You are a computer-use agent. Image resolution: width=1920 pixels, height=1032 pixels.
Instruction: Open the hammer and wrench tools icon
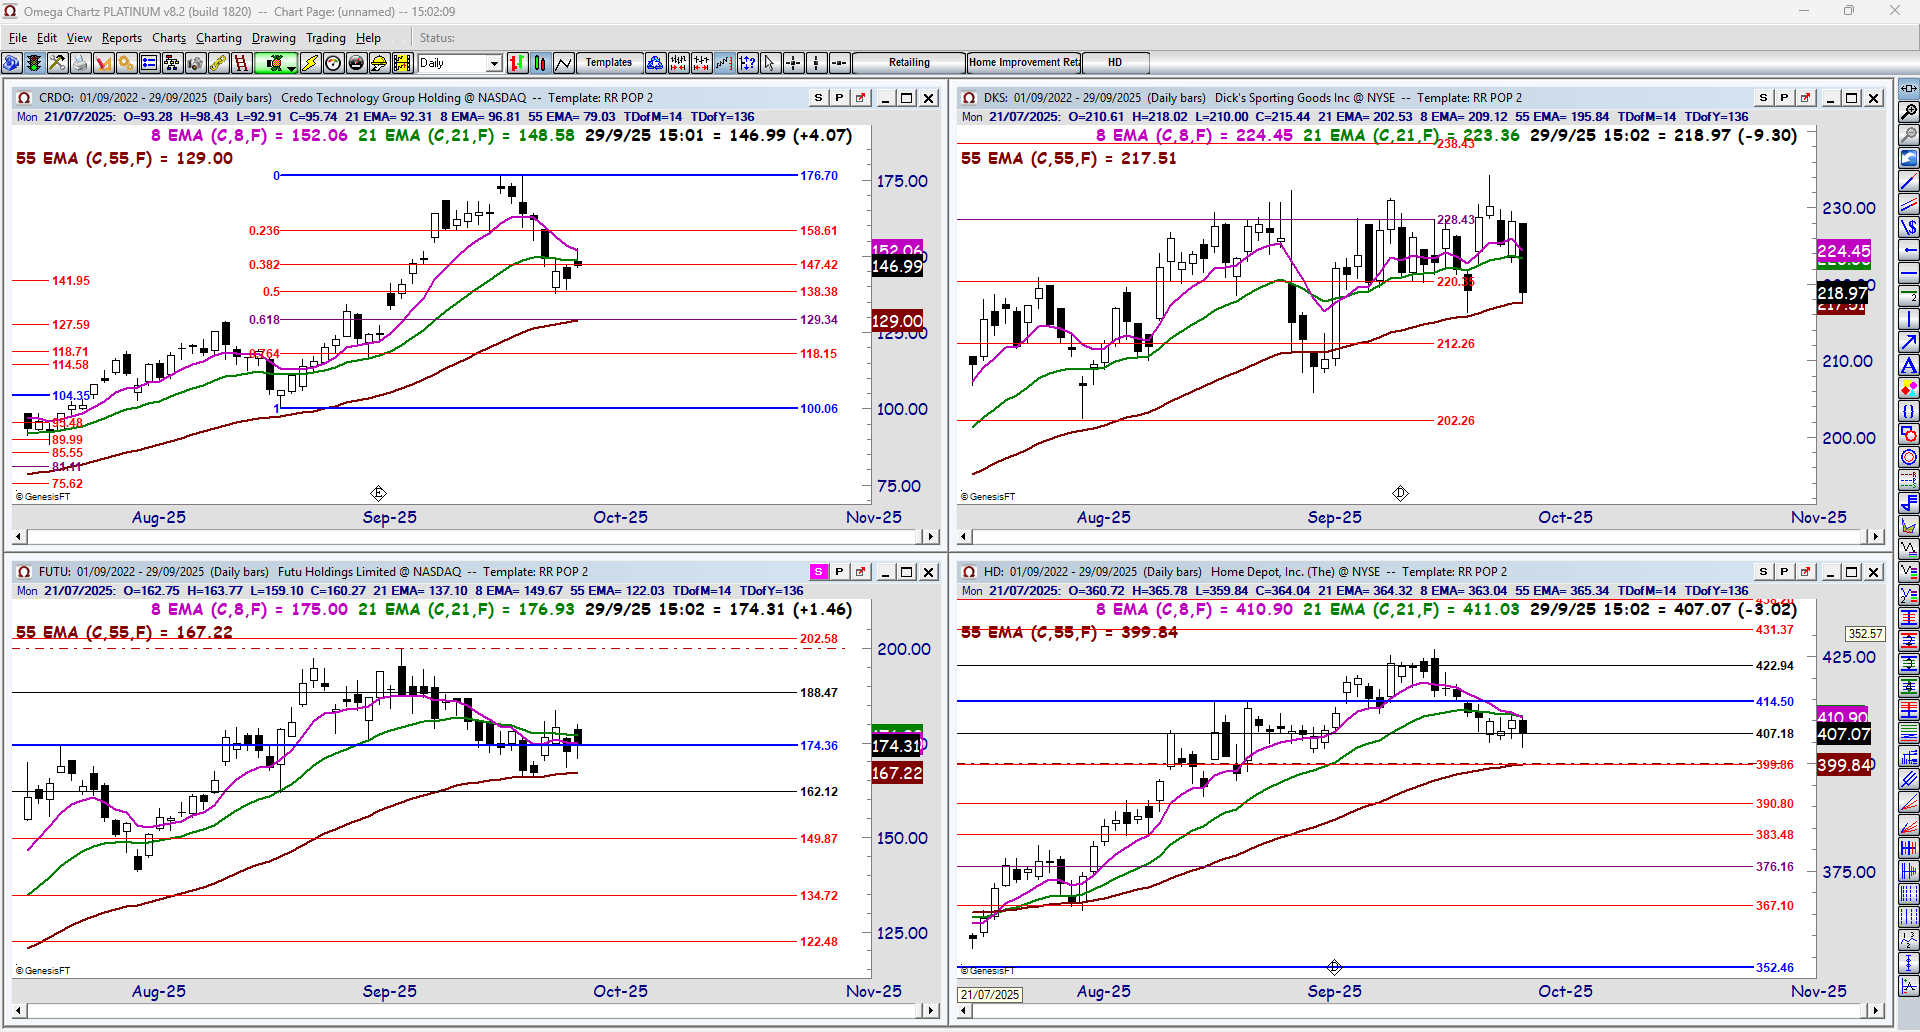57,63
